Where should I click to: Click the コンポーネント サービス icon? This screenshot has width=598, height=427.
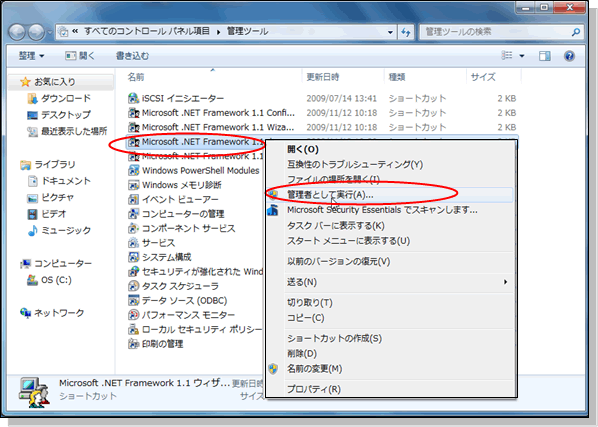click(x=133, y=228)
